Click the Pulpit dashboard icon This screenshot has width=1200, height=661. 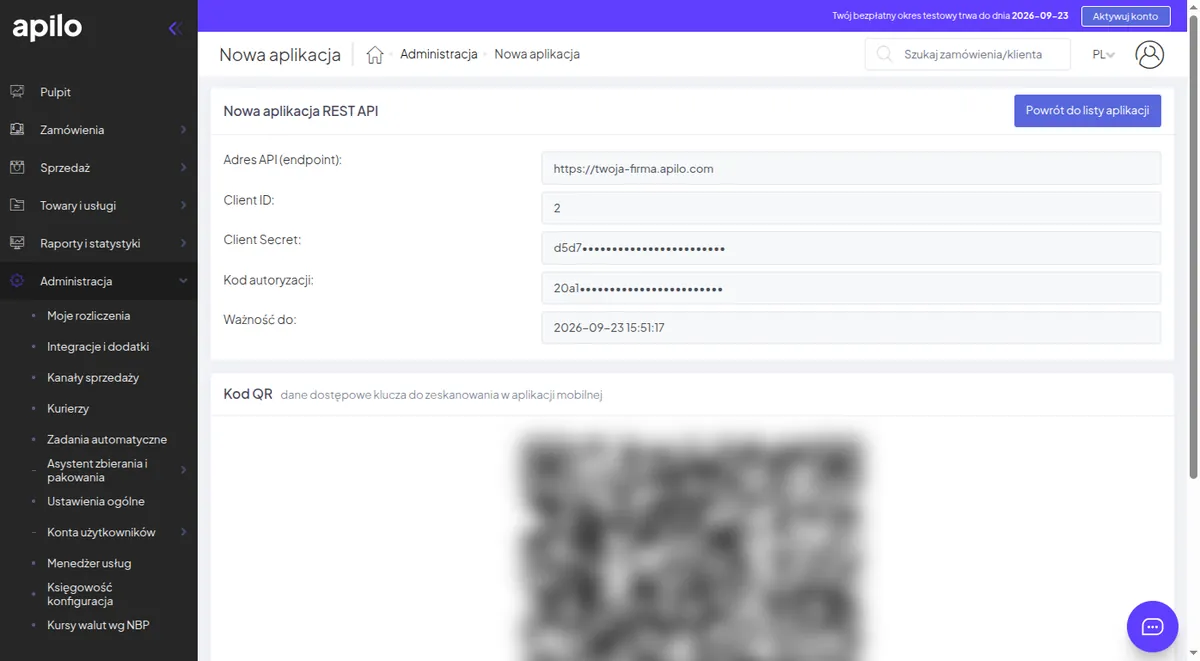17,91
